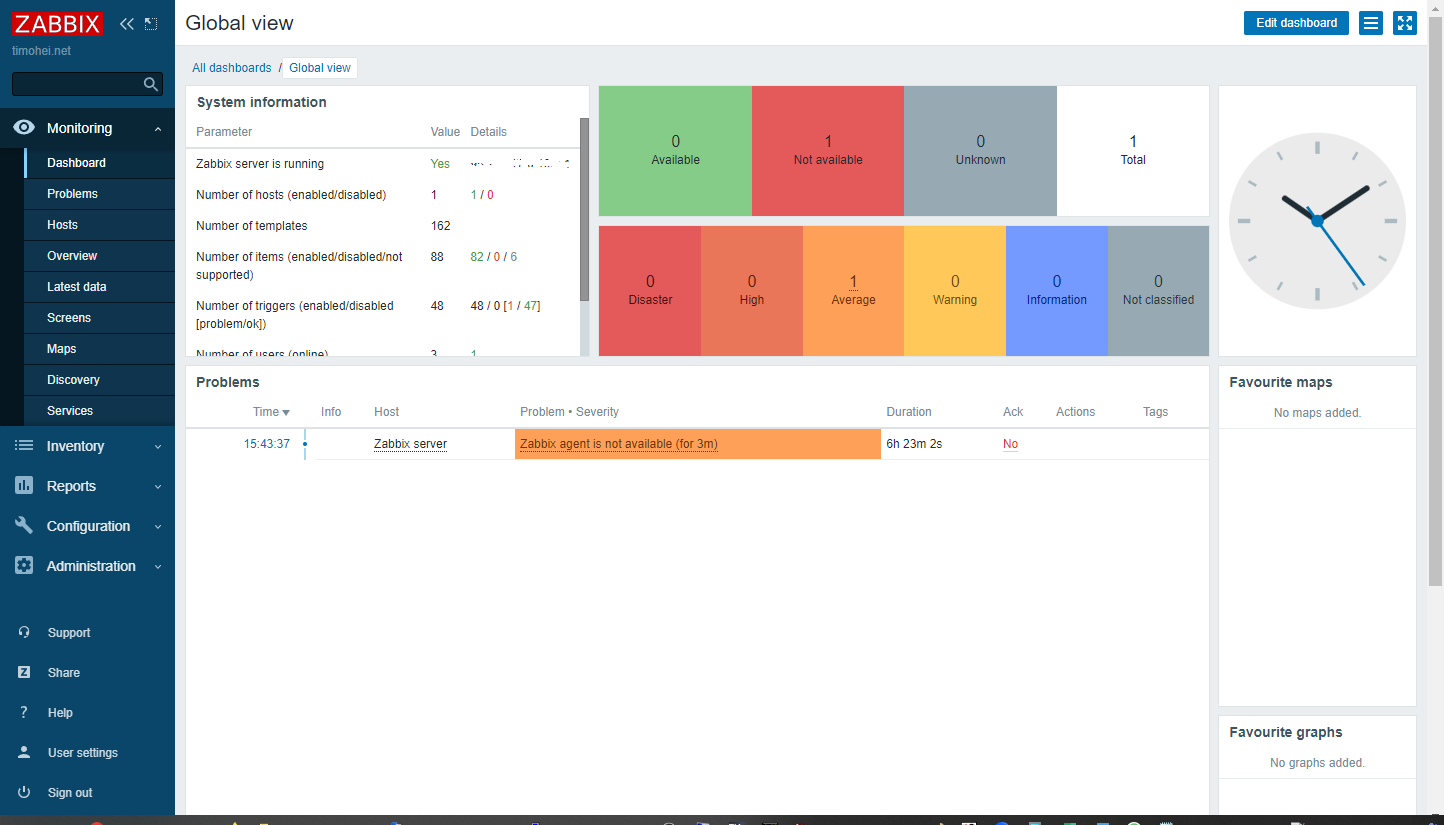Click the orange Average severity tile
1444x825 pixels.
[x=853, y=291]
